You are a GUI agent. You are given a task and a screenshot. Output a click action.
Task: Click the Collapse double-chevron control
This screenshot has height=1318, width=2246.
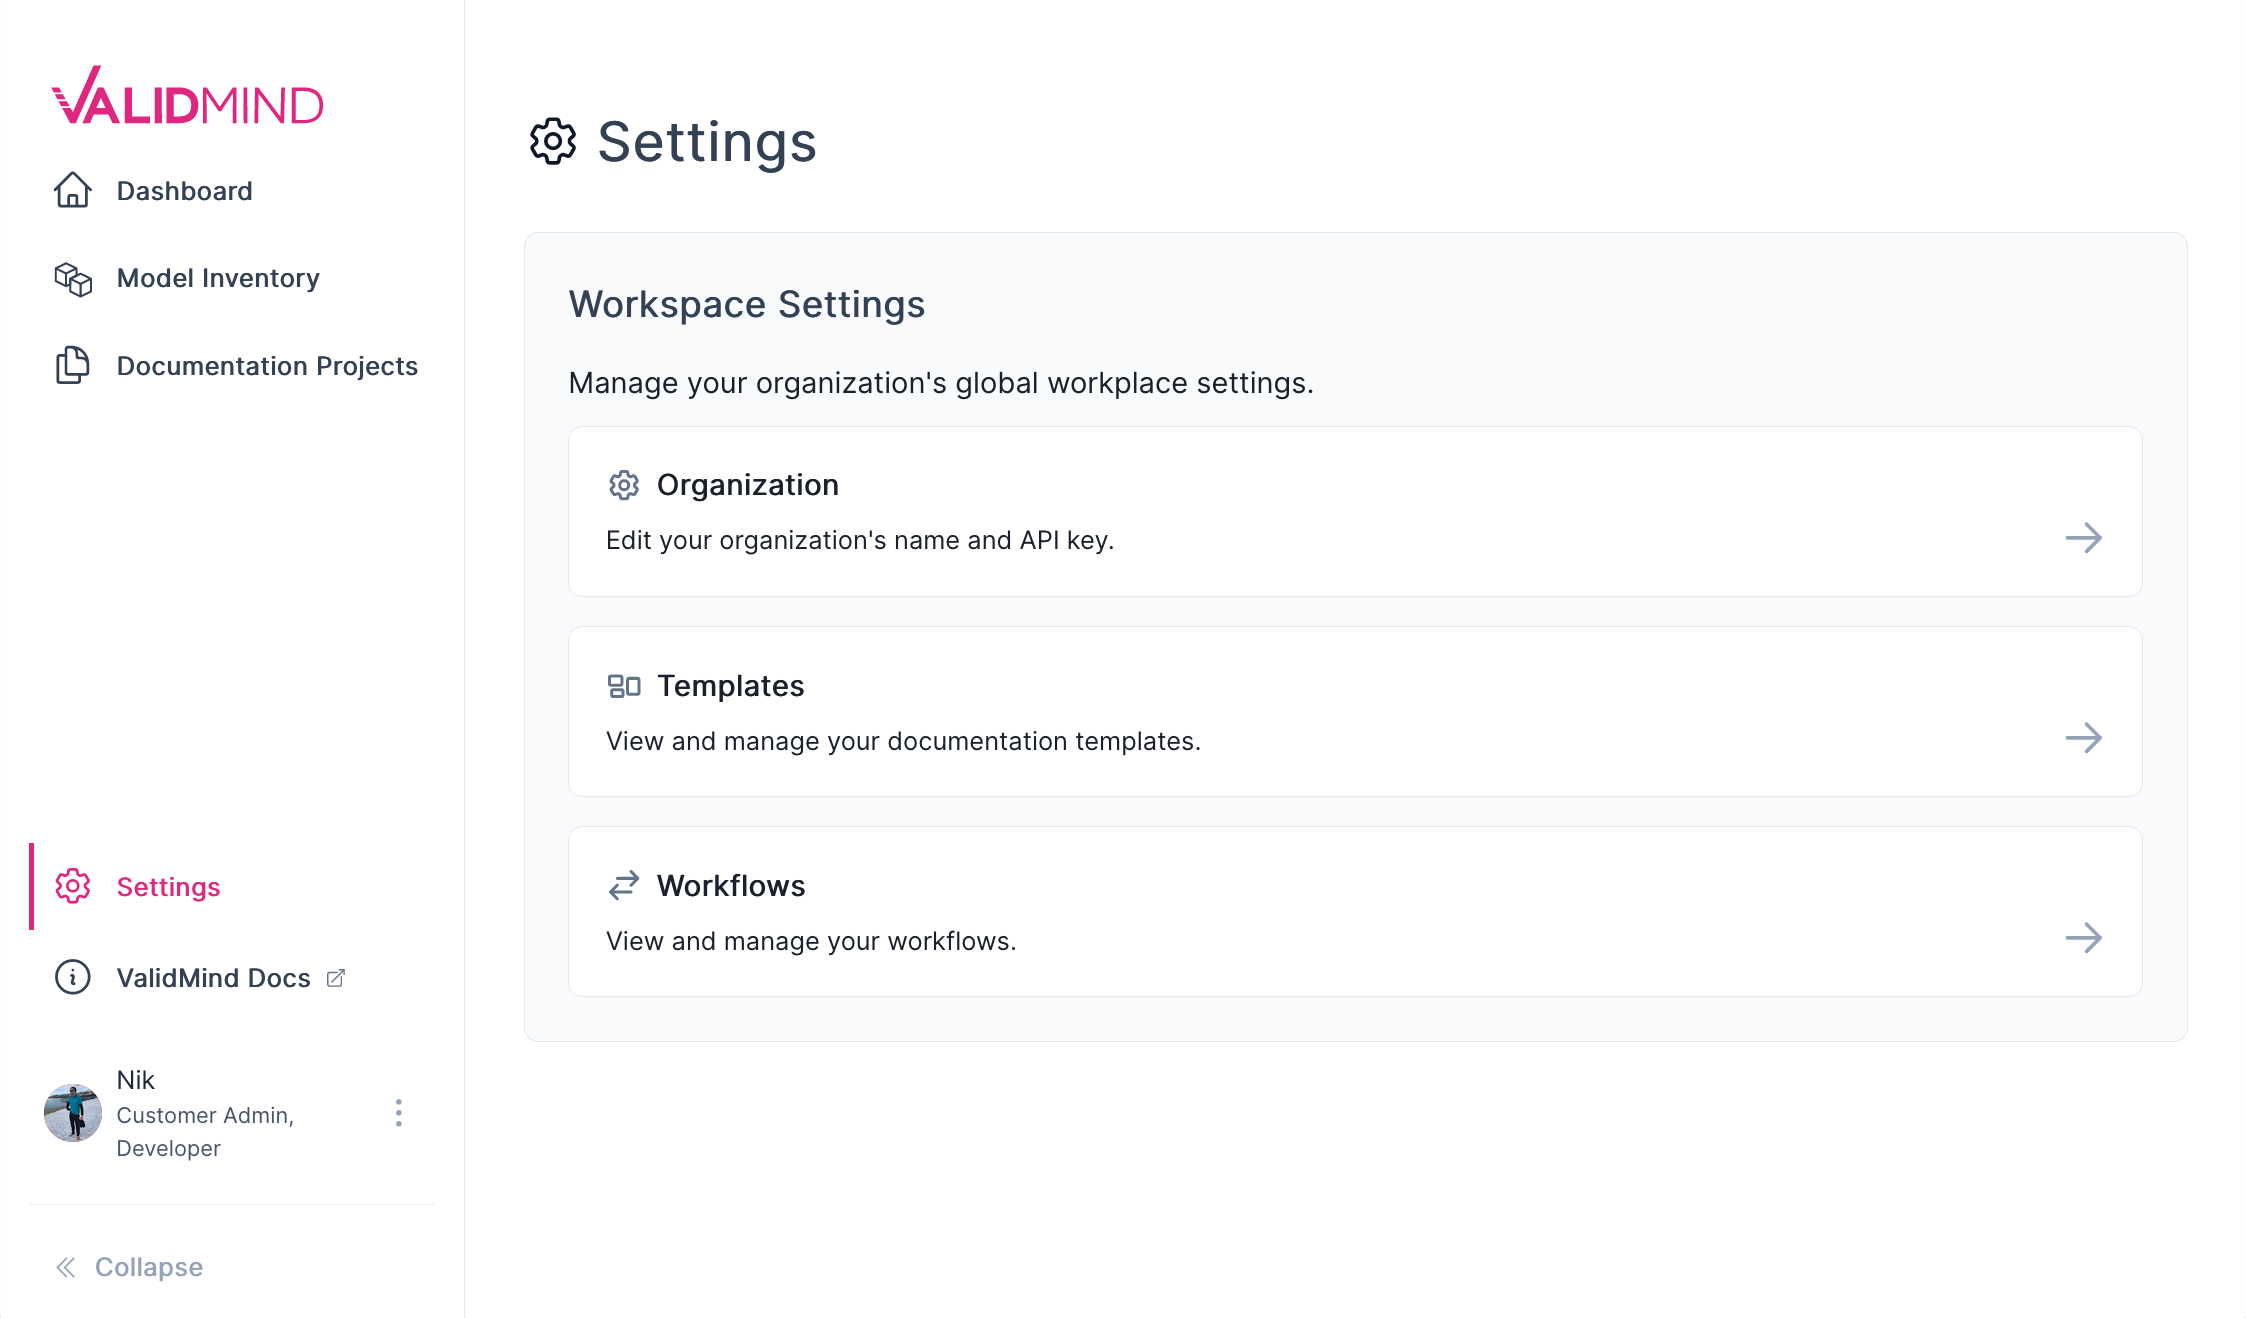coord(66,1266)
